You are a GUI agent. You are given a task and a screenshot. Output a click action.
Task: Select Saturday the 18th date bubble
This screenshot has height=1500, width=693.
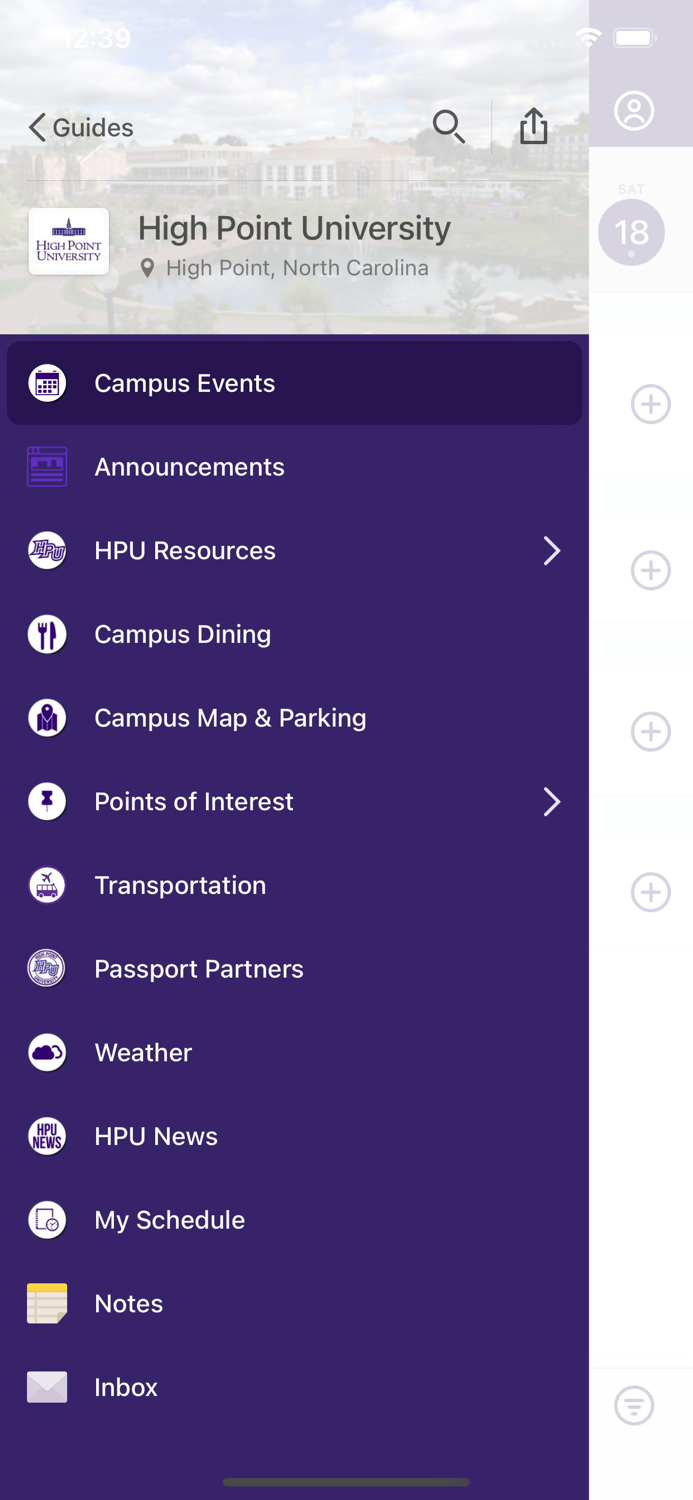click(631, 232)
